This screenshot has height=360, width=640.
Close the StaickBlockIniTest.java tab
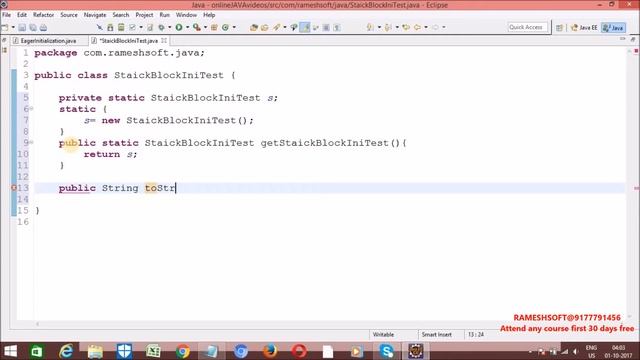(164, 40)
